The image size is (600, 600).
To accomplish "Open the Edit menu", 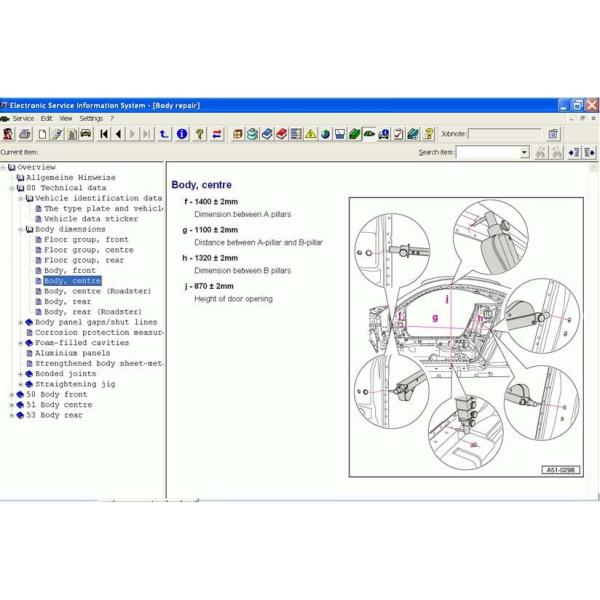I will pyautogui.click(x=46, y=119).
